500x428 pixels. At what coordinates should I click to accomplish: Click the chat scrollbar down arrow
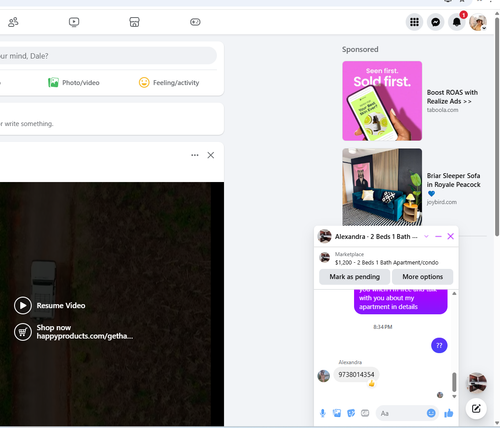tap(454, 396)
